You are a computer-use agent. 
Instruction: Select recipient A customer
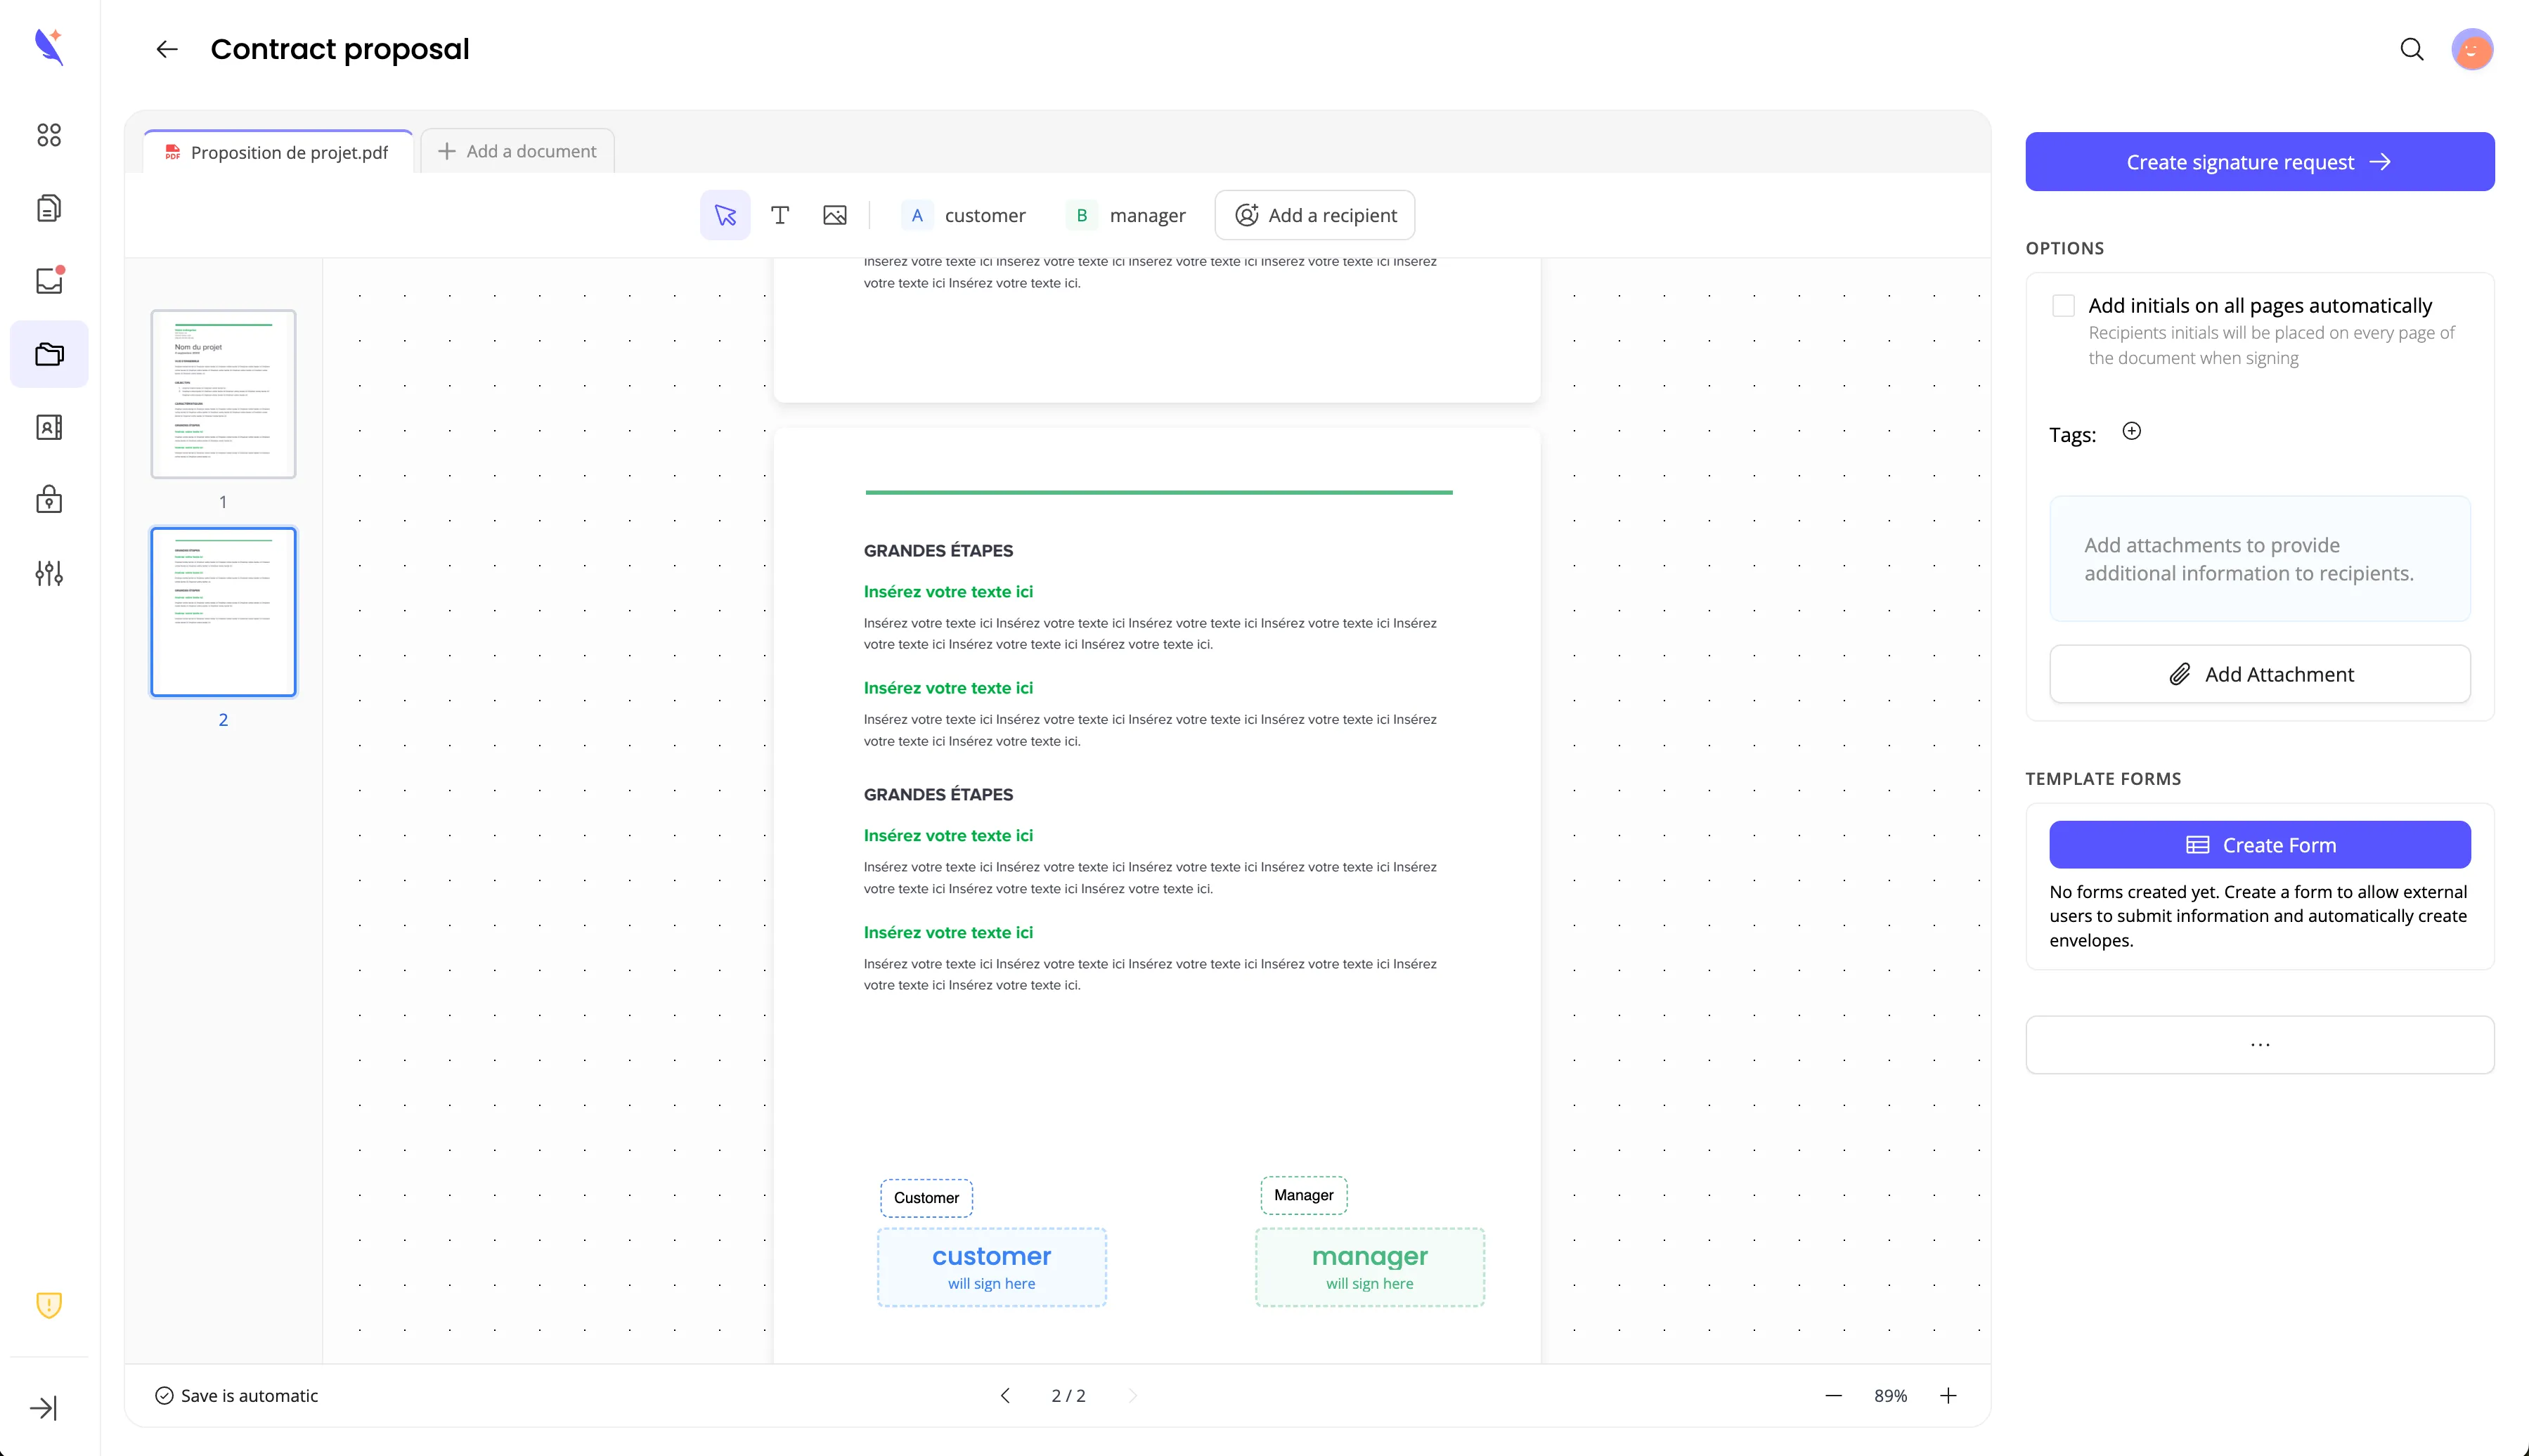click(x=963, y=215)
